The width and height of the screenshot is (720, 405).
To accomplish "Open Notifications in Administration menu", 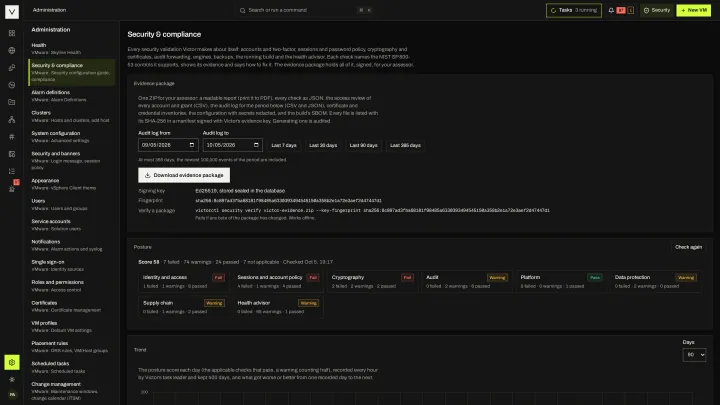I will [x=71, y=245].
